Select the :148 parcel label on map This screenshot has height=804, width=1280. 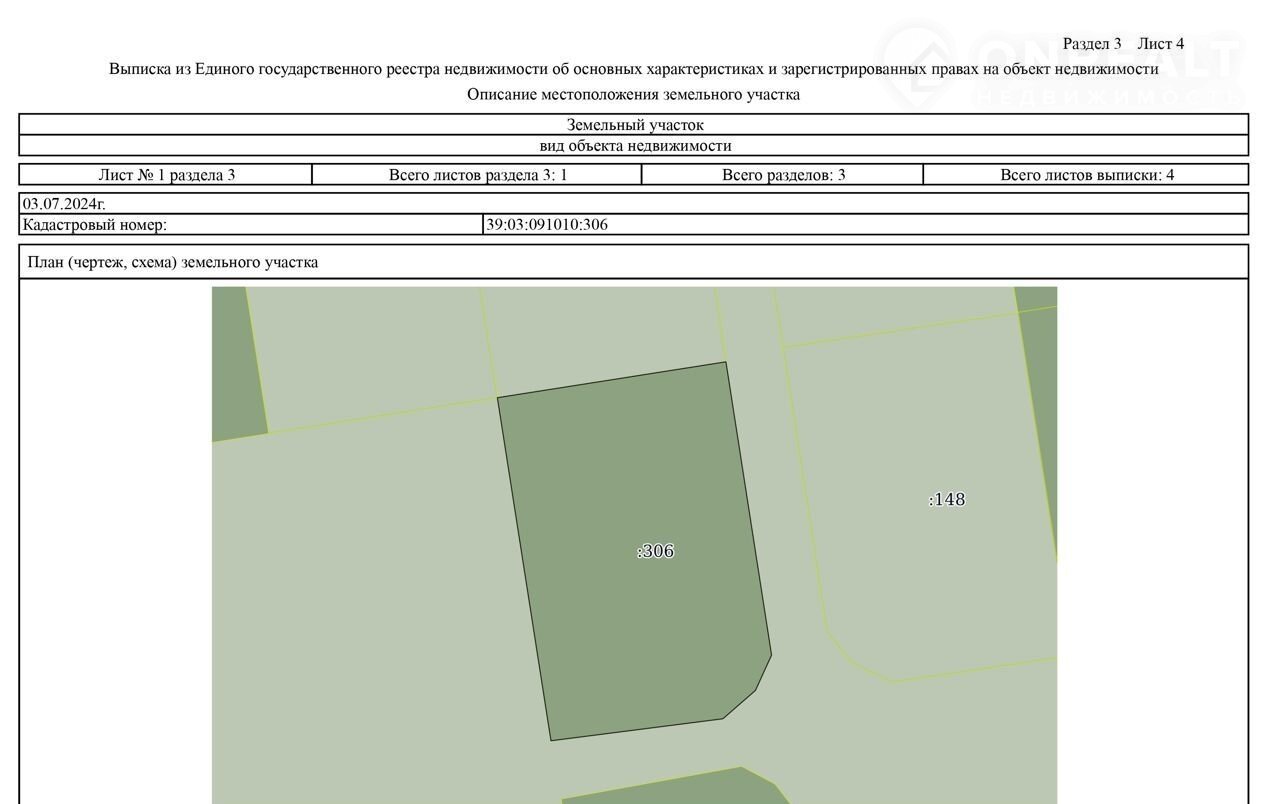(947, 499)
